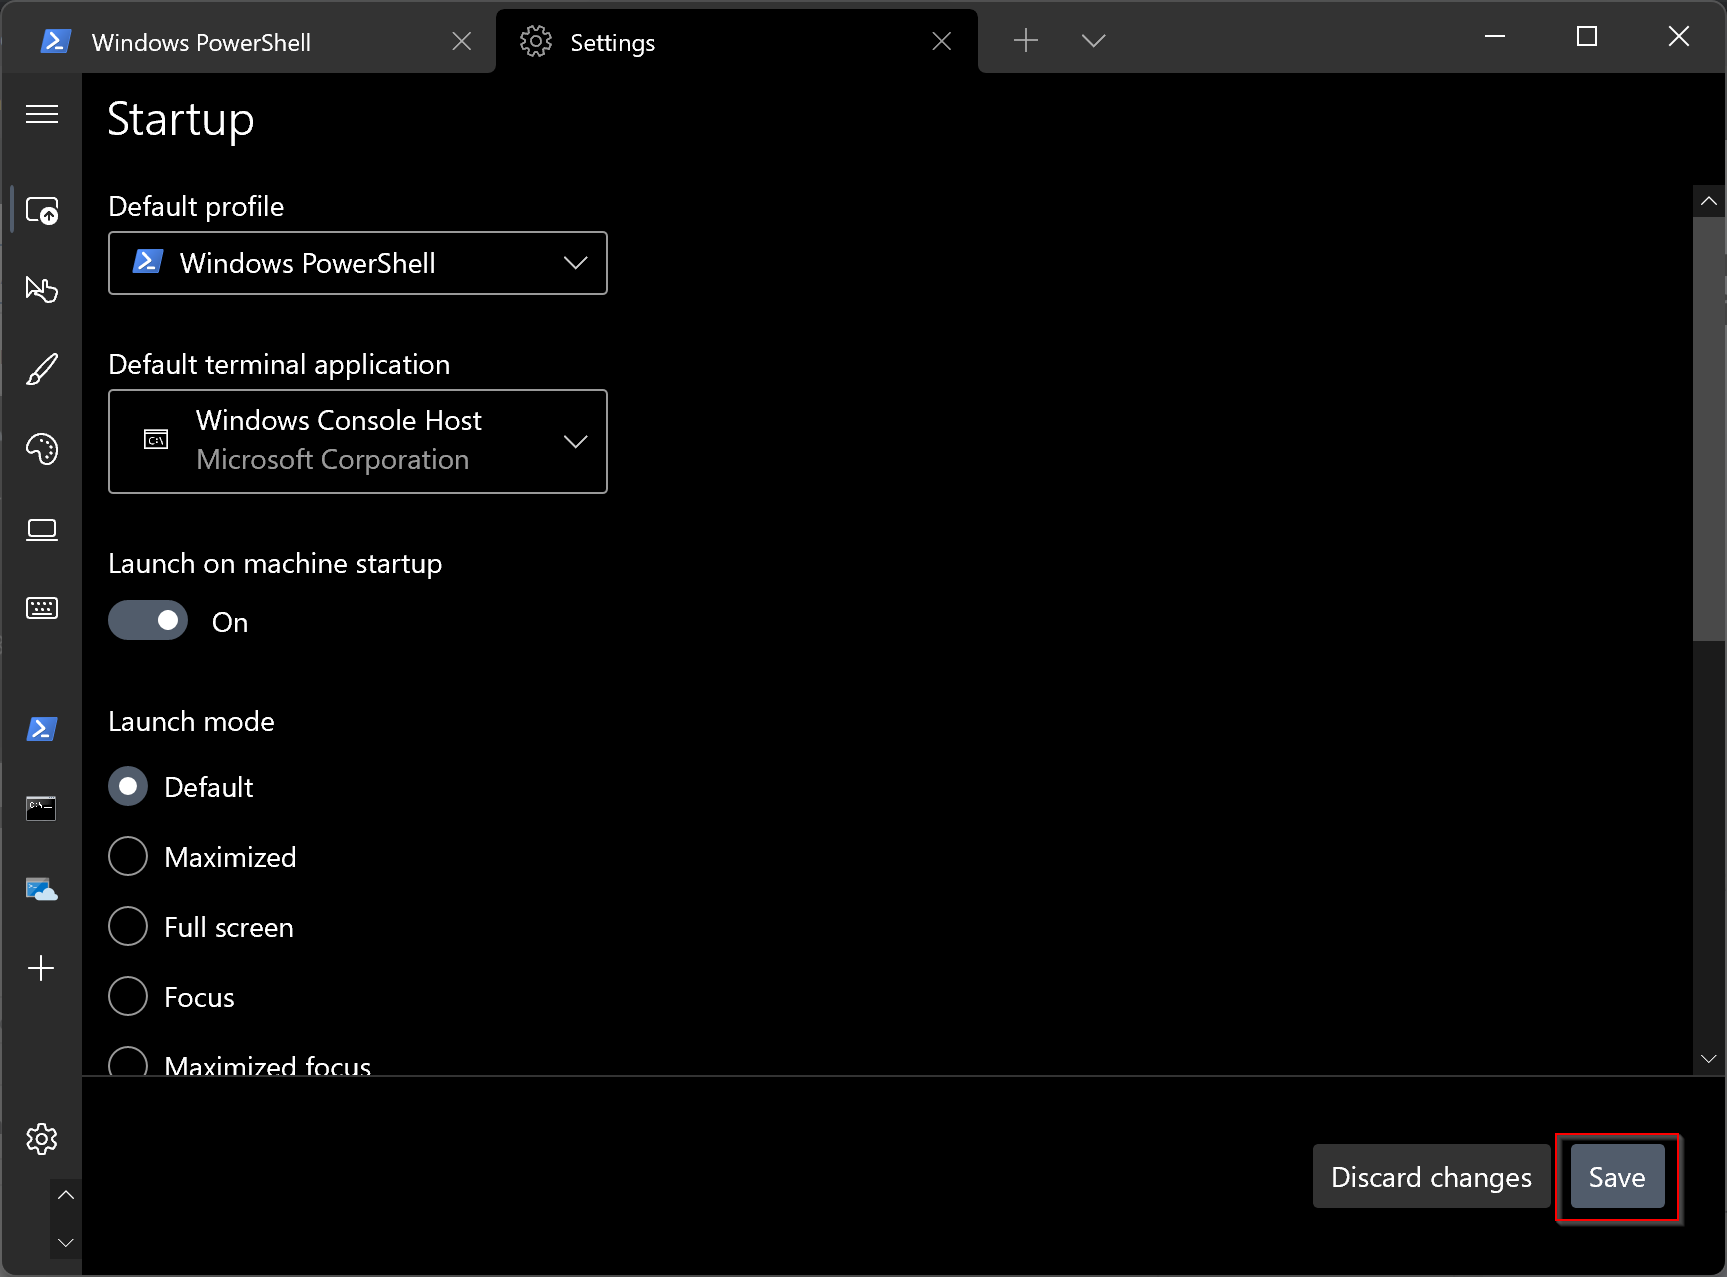1727x1277 pixels.
Task: Click sidebar scroll up chevron
Action: 66,1195
